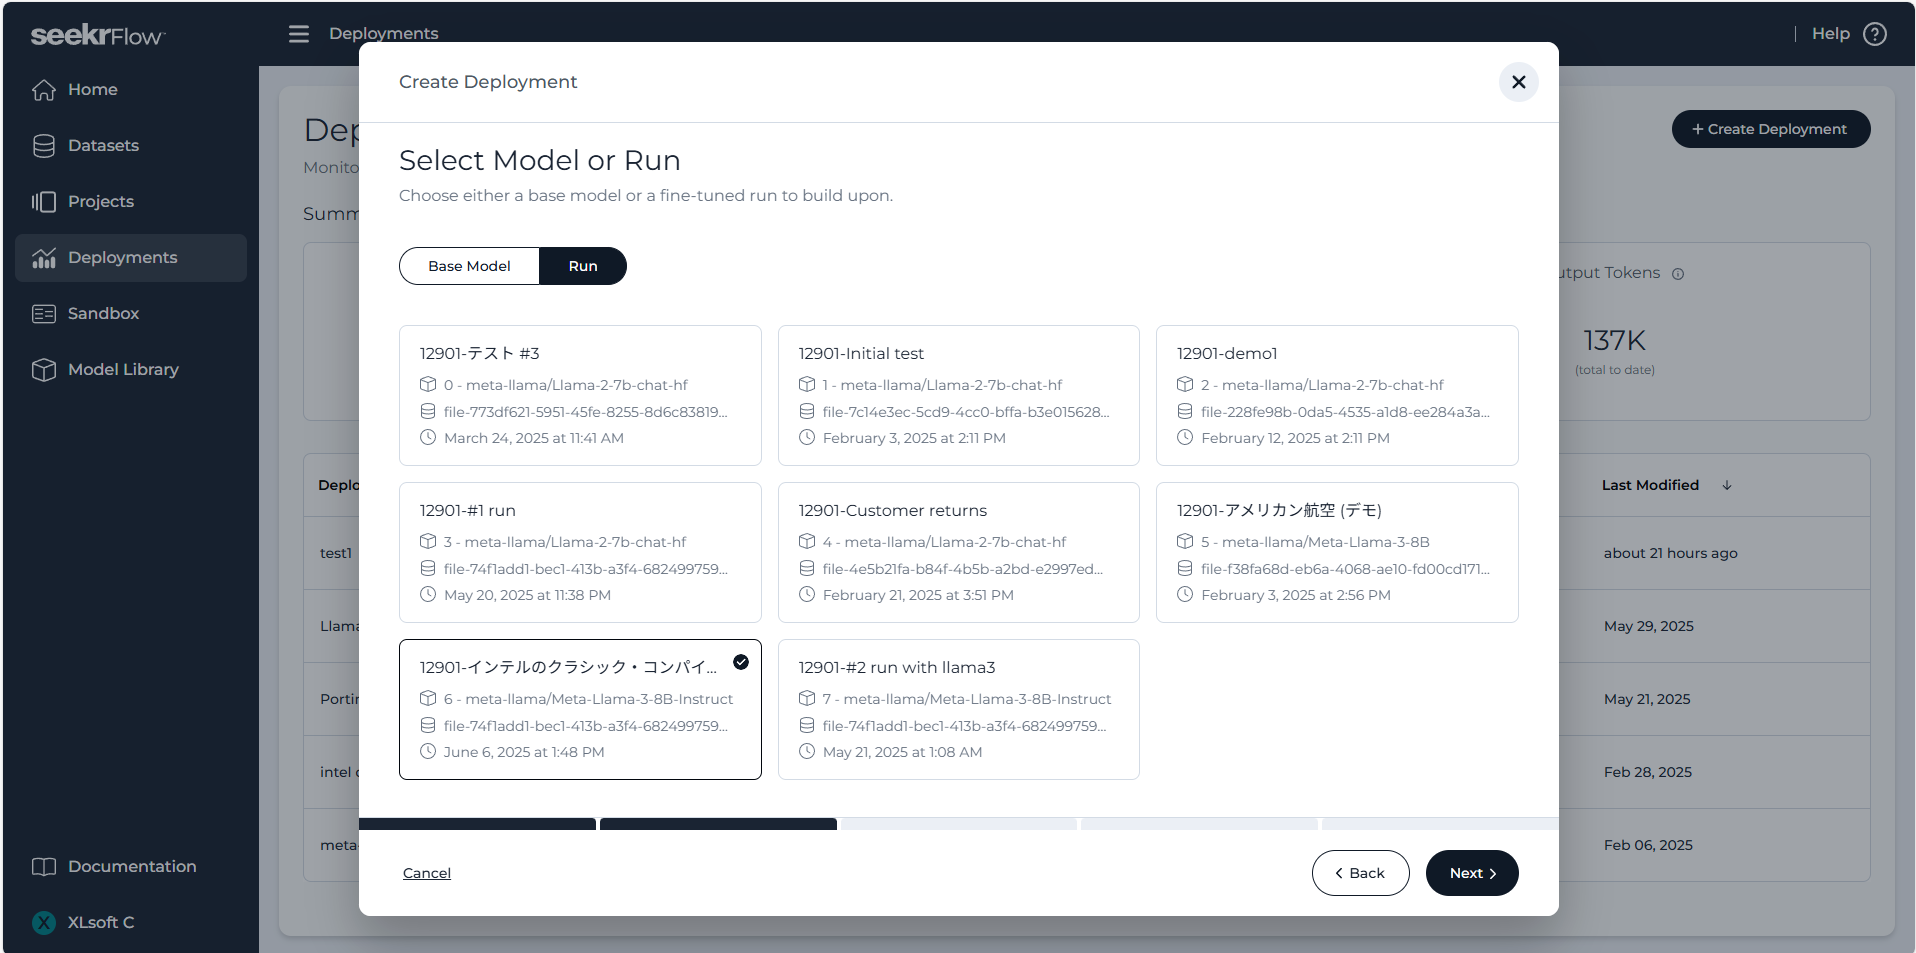Click the XLsoft C avatar icon

click(43, 923)
